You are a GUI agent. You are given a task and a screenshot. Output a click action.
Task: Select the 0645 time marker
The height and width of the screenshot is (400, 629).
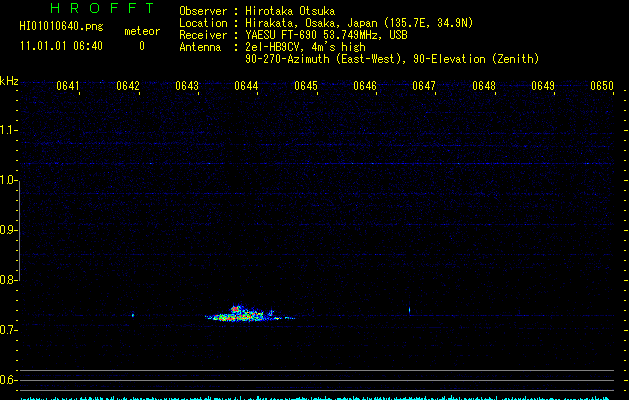click(306, 86)
